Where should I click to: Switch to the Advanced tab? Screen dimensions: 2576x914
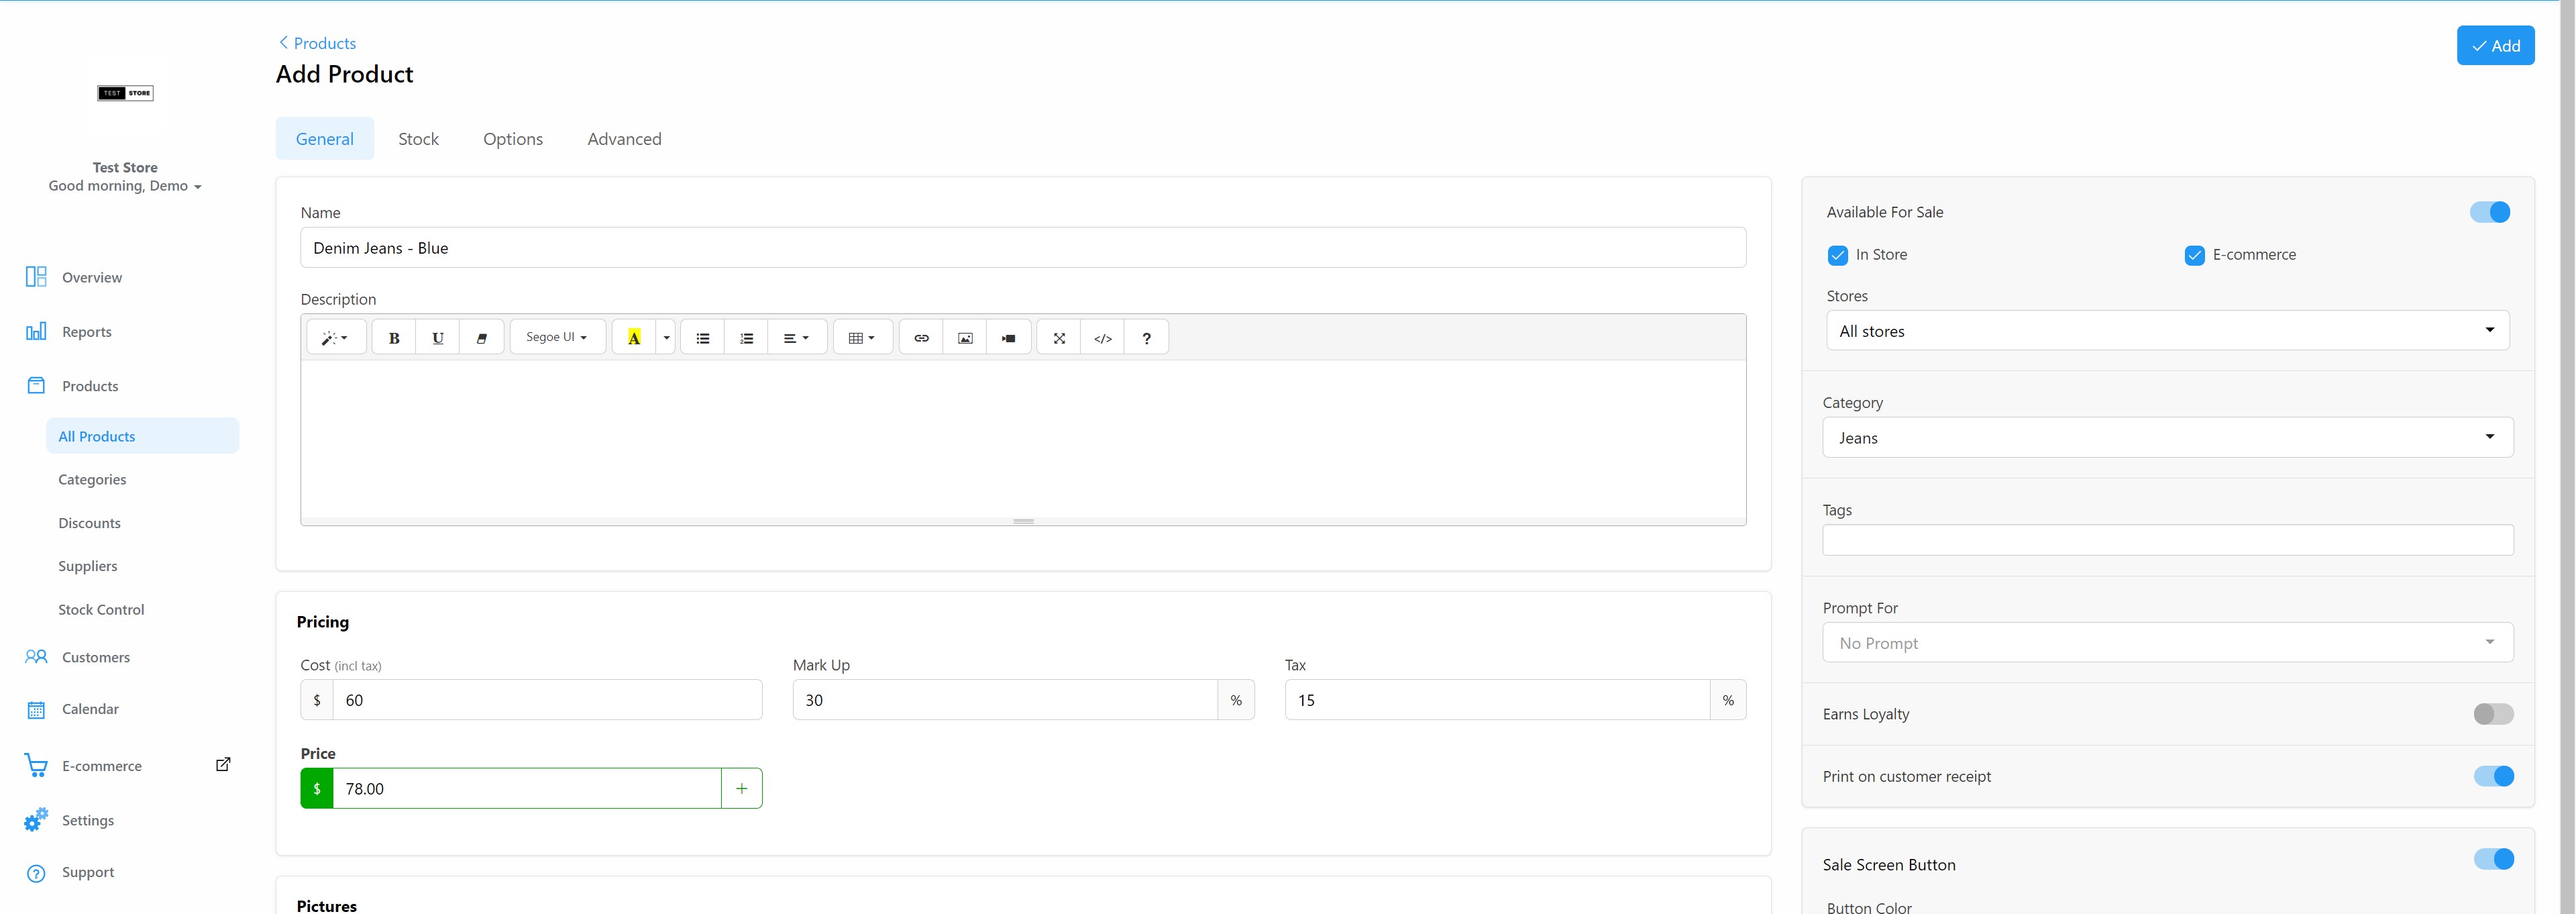coord(624,138)
